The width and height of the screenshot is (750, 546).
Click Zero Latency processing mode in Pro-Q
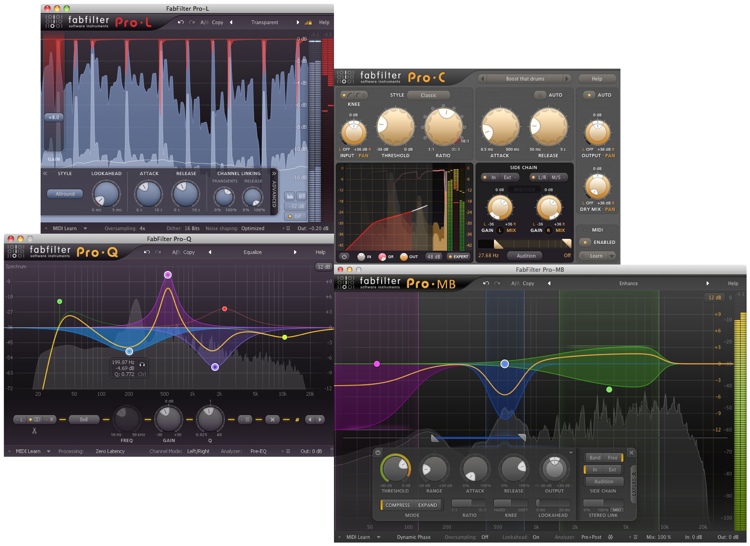(110, 451)
